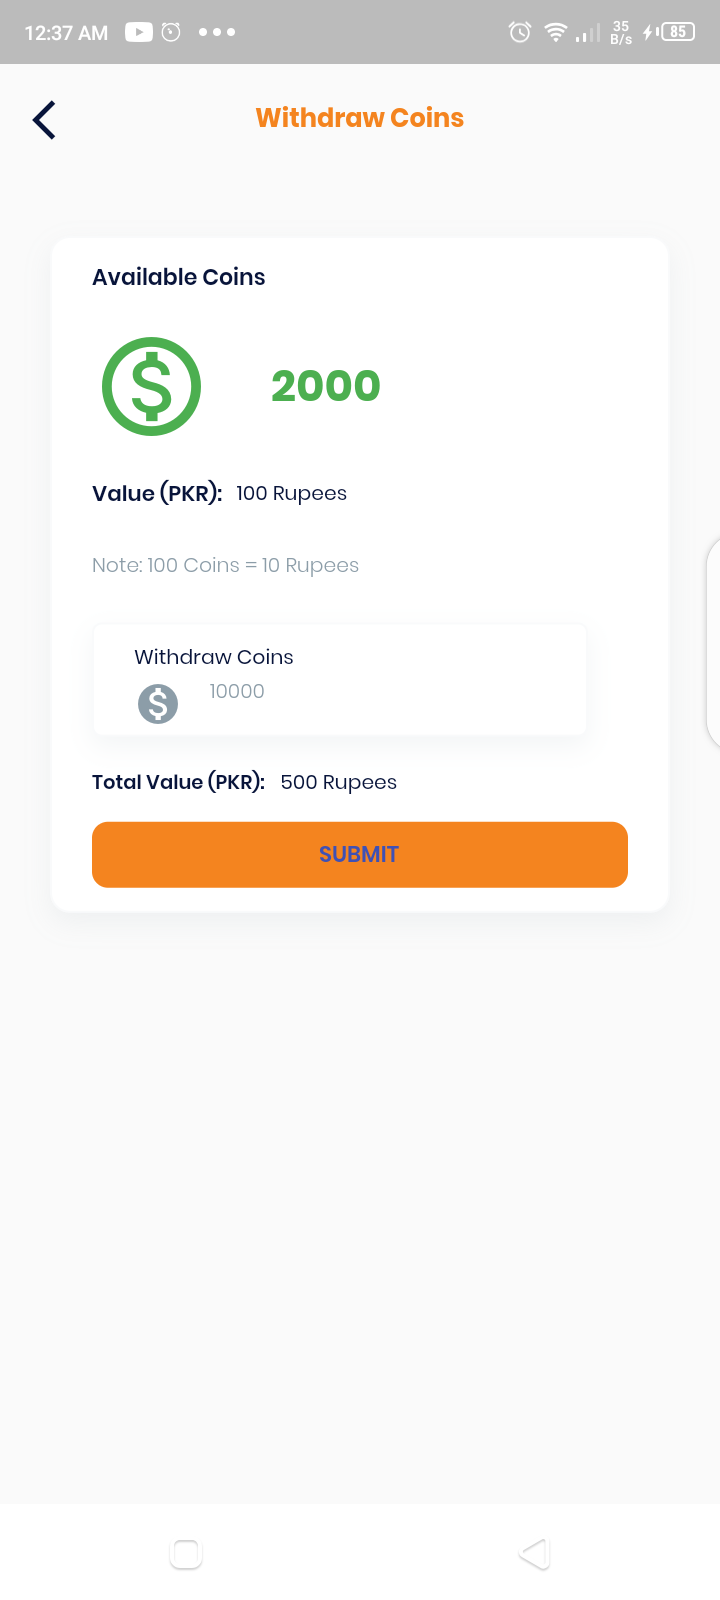Tap the Wi-Fi signal icon
Screen dimensions: 720x1600
[x=555, y=32]
